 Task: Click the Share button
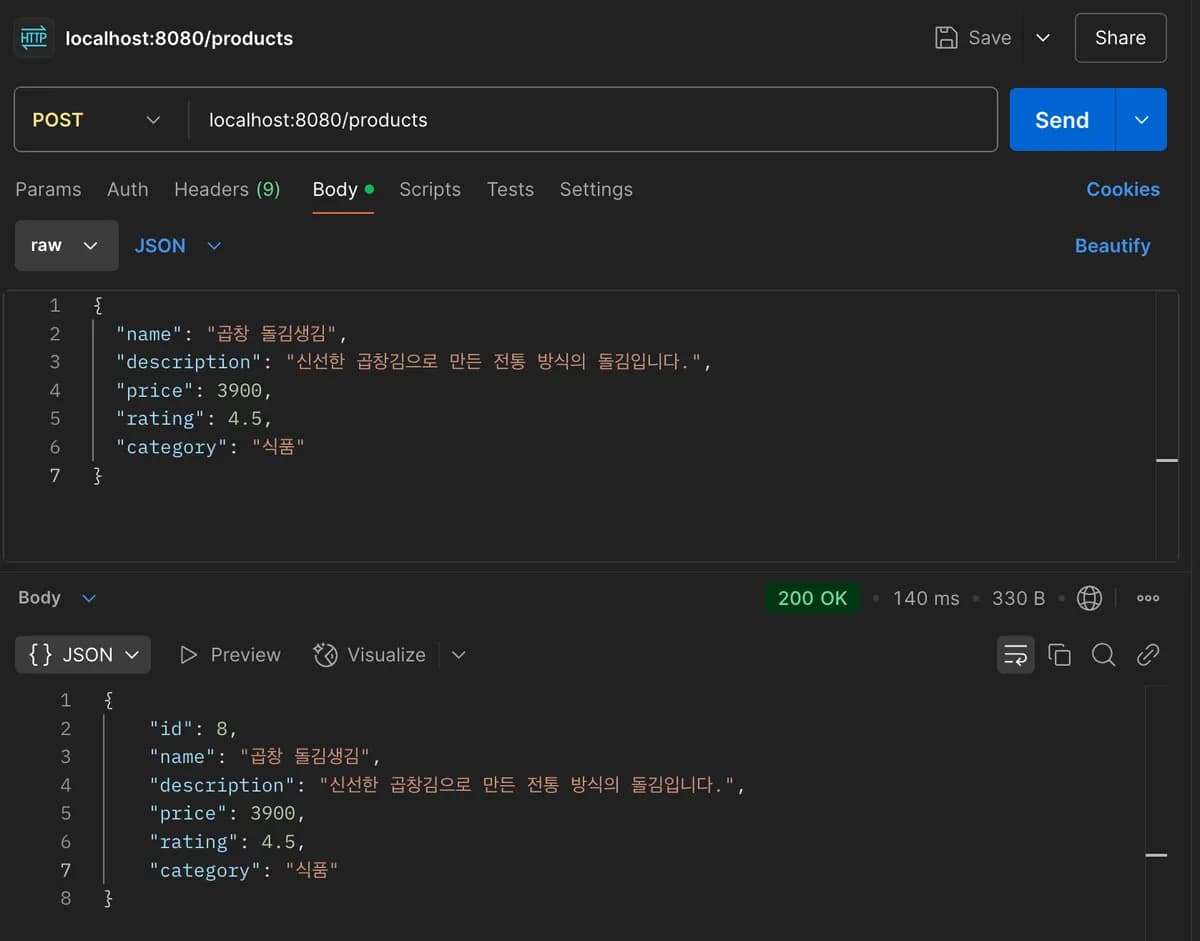pyautogui.click(x=1120, y=38)
